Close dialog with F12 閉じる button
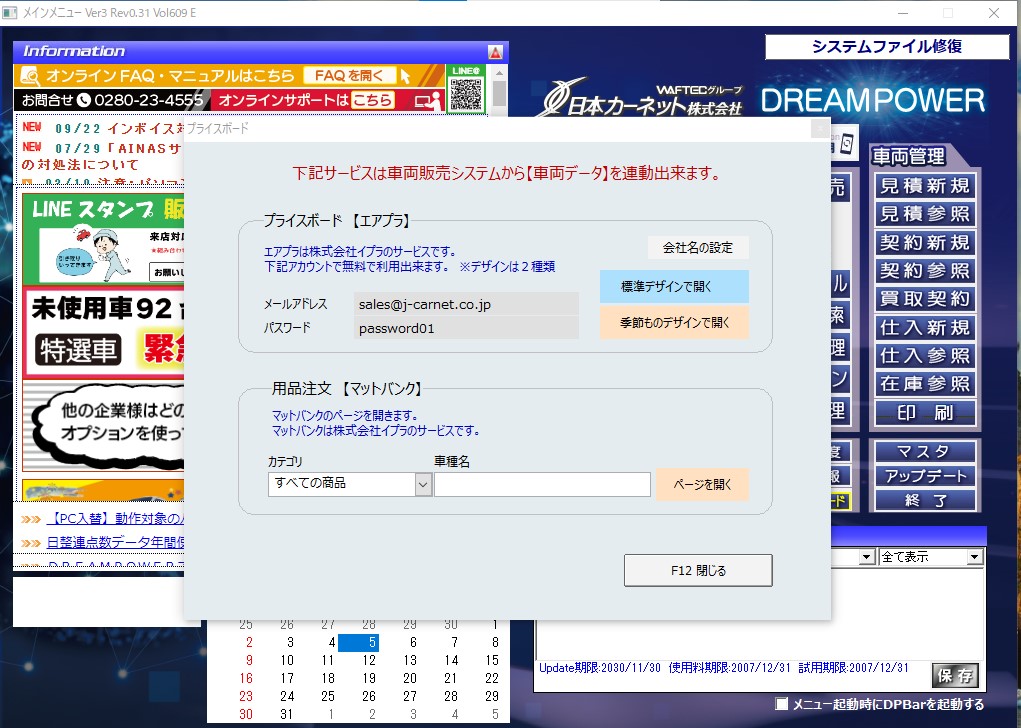1021x728 pixels. (698, 570)
